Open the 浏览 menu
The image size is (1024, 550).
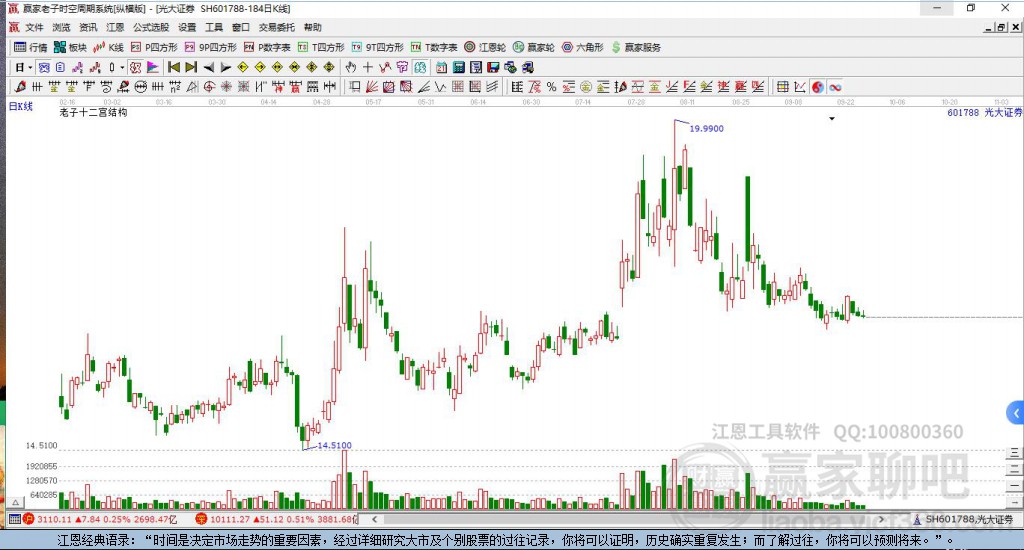[x=61, y=27]
